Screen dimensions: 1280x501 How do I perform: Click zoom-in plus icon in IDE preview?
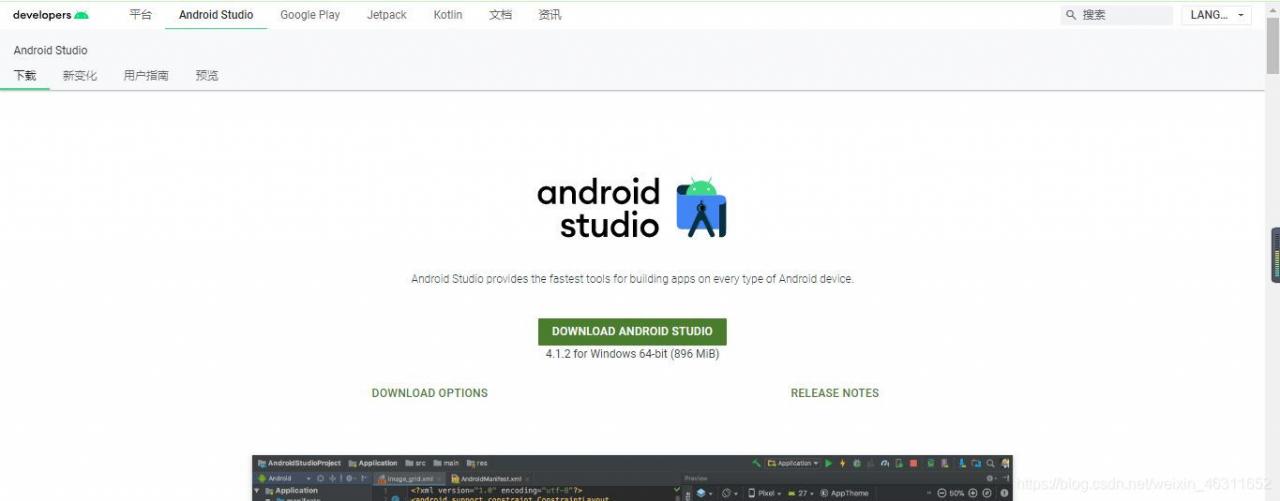point(972,493)
